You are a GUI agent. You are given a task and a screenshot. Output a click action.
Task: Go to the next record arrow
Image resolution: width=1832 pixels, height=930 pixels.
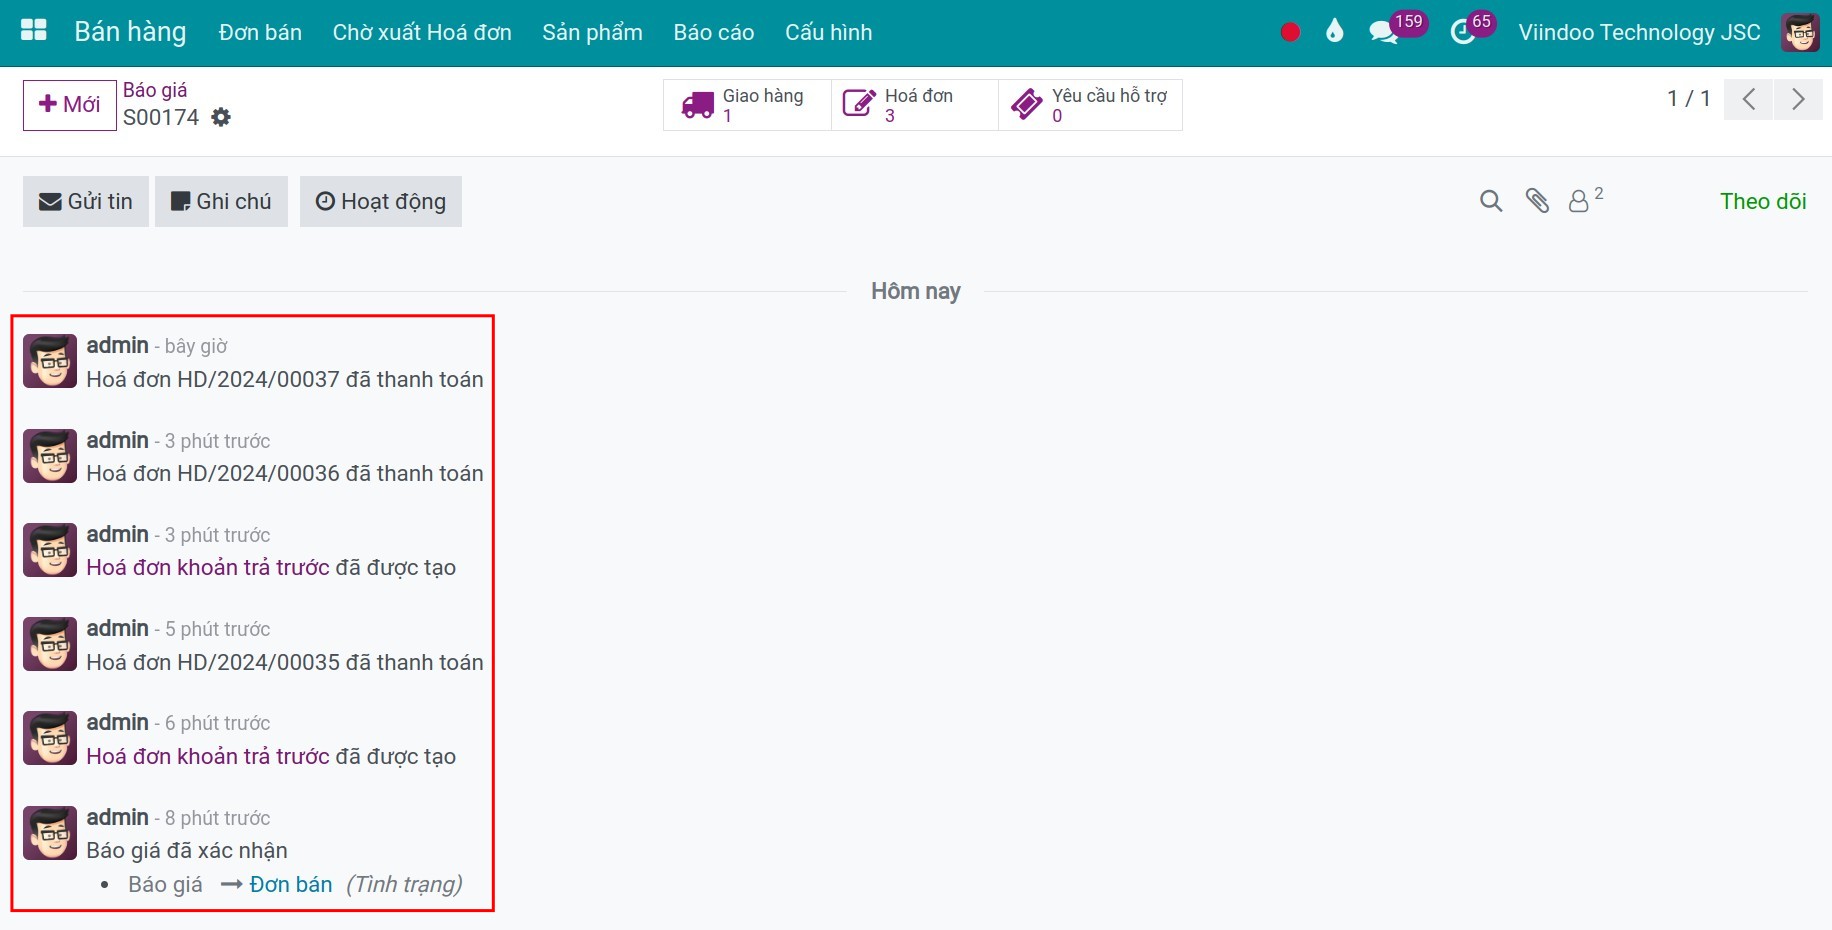point(1797,99)
